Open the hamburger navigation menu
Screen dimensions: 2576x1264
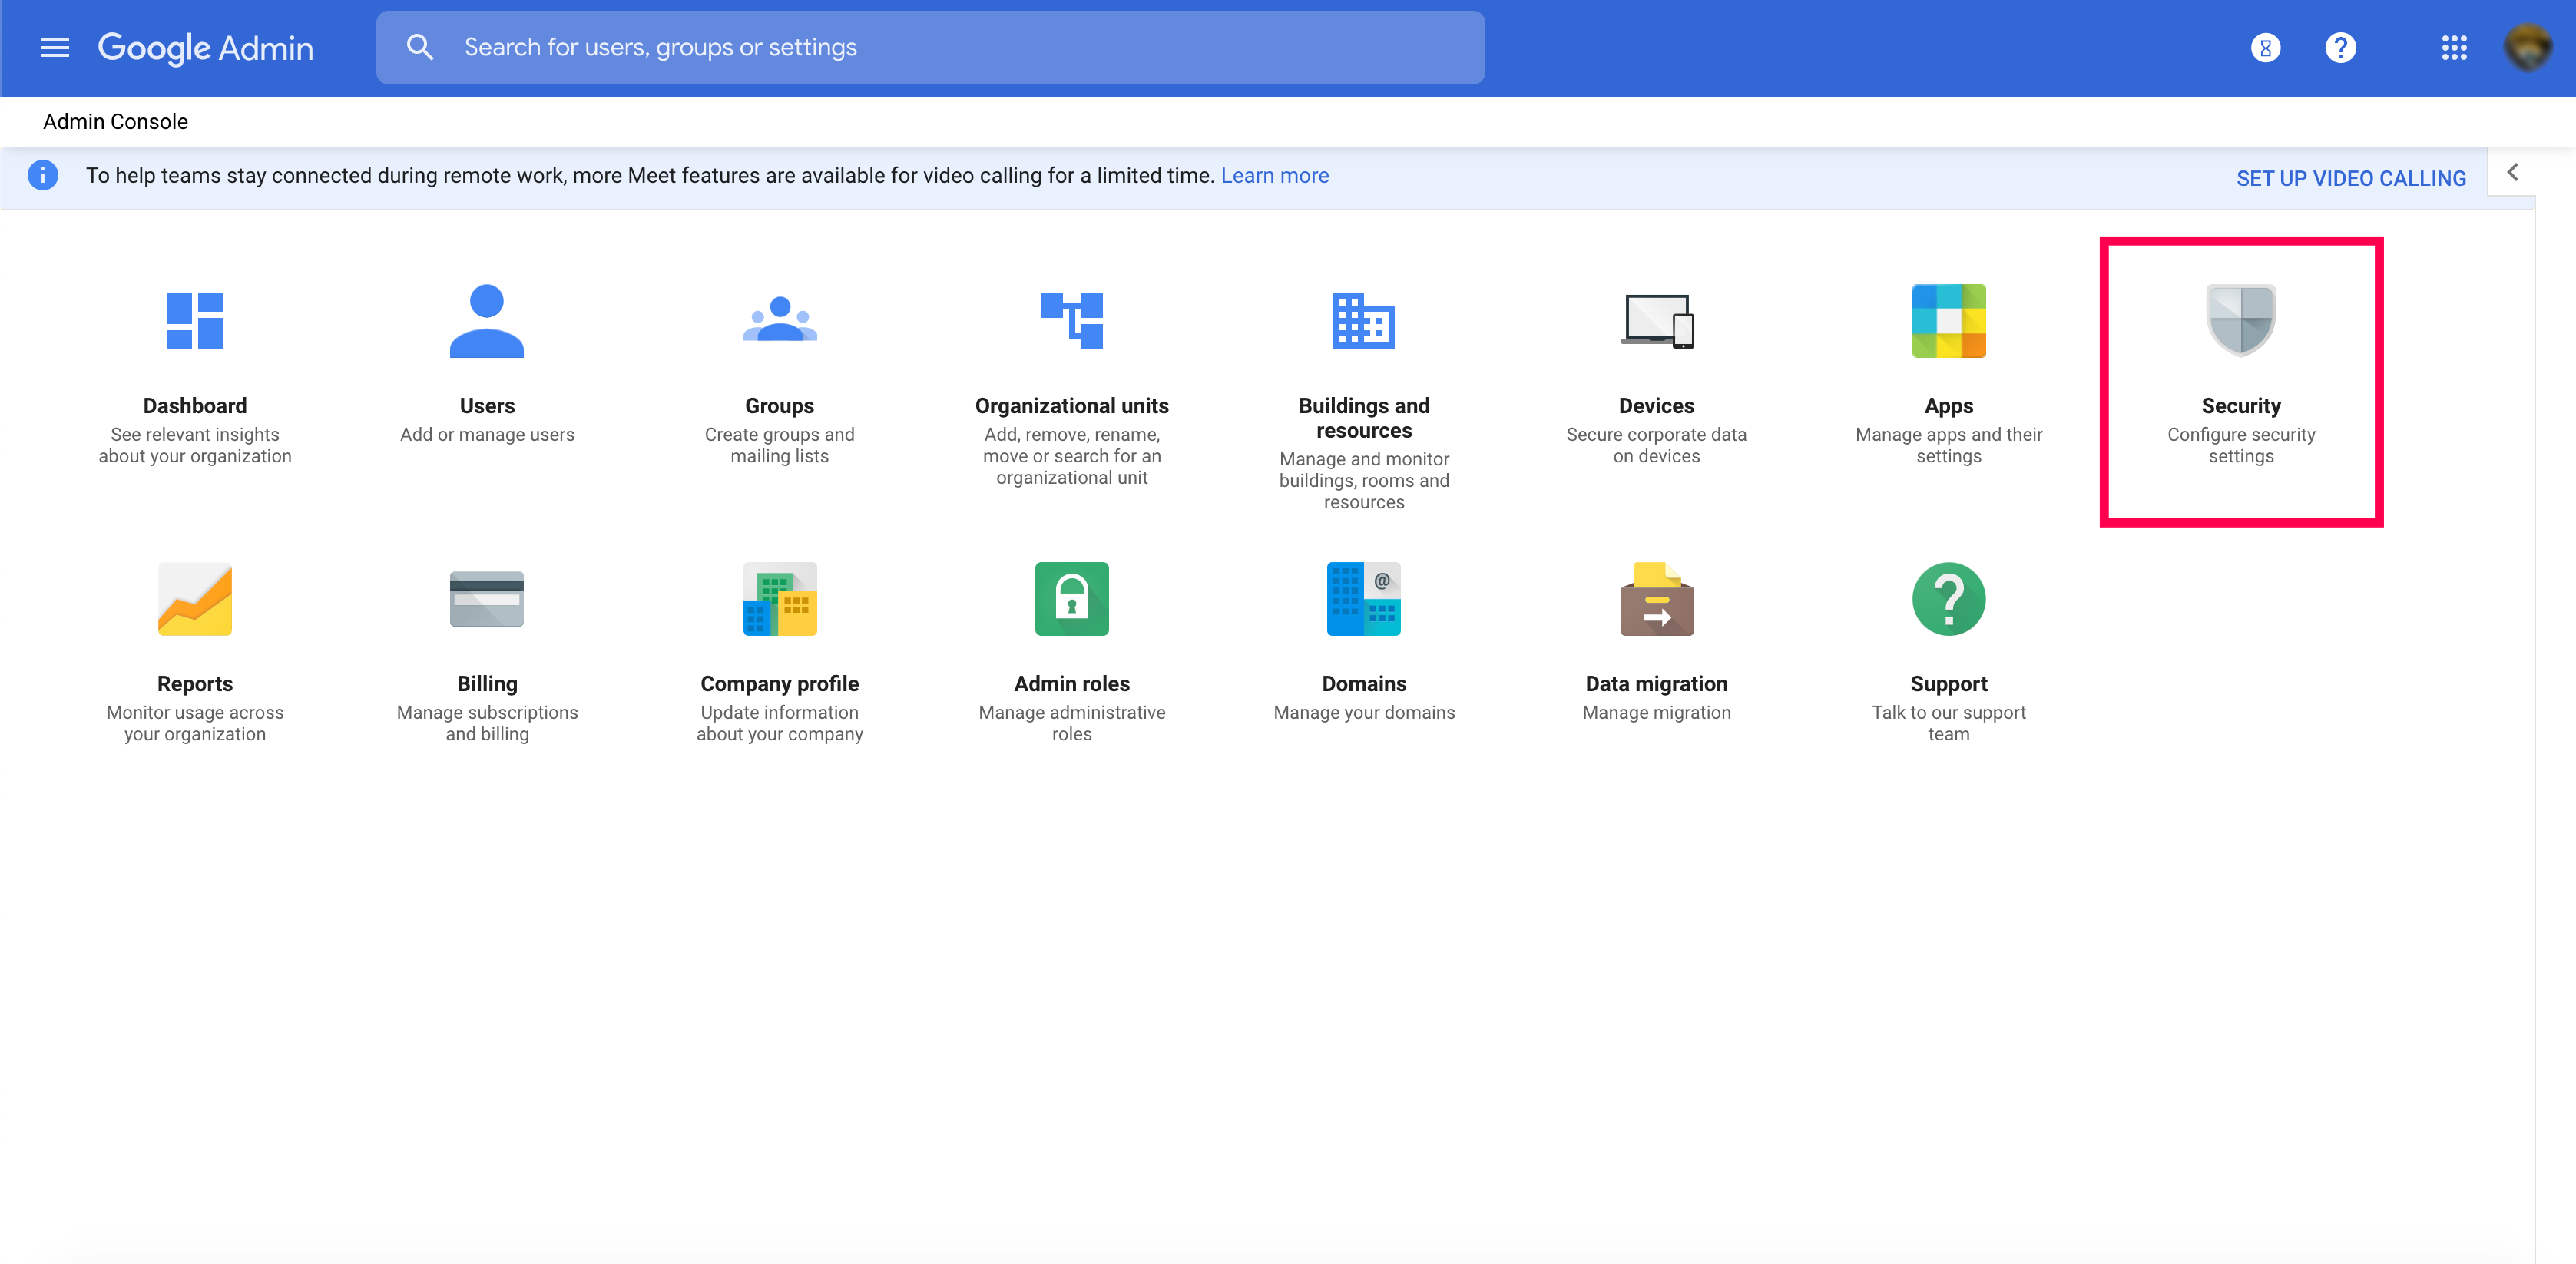coord(55,47)
